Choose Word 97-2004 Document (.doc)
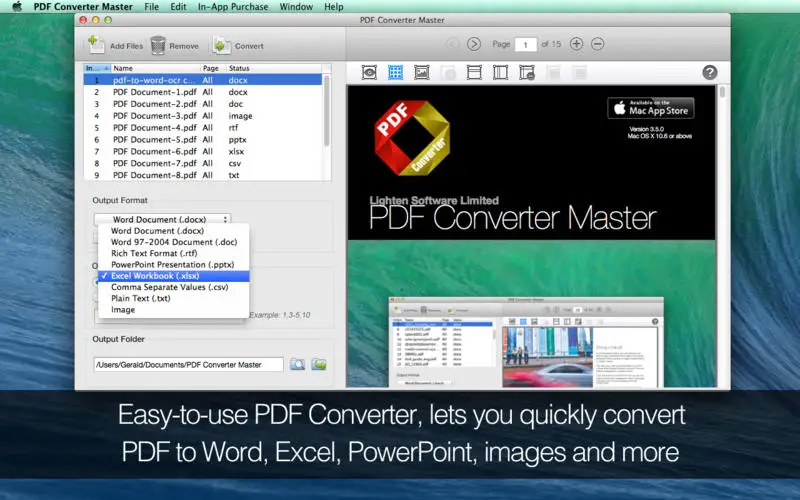The width and height of the screenshot is (800, 500). coord(173,242)
